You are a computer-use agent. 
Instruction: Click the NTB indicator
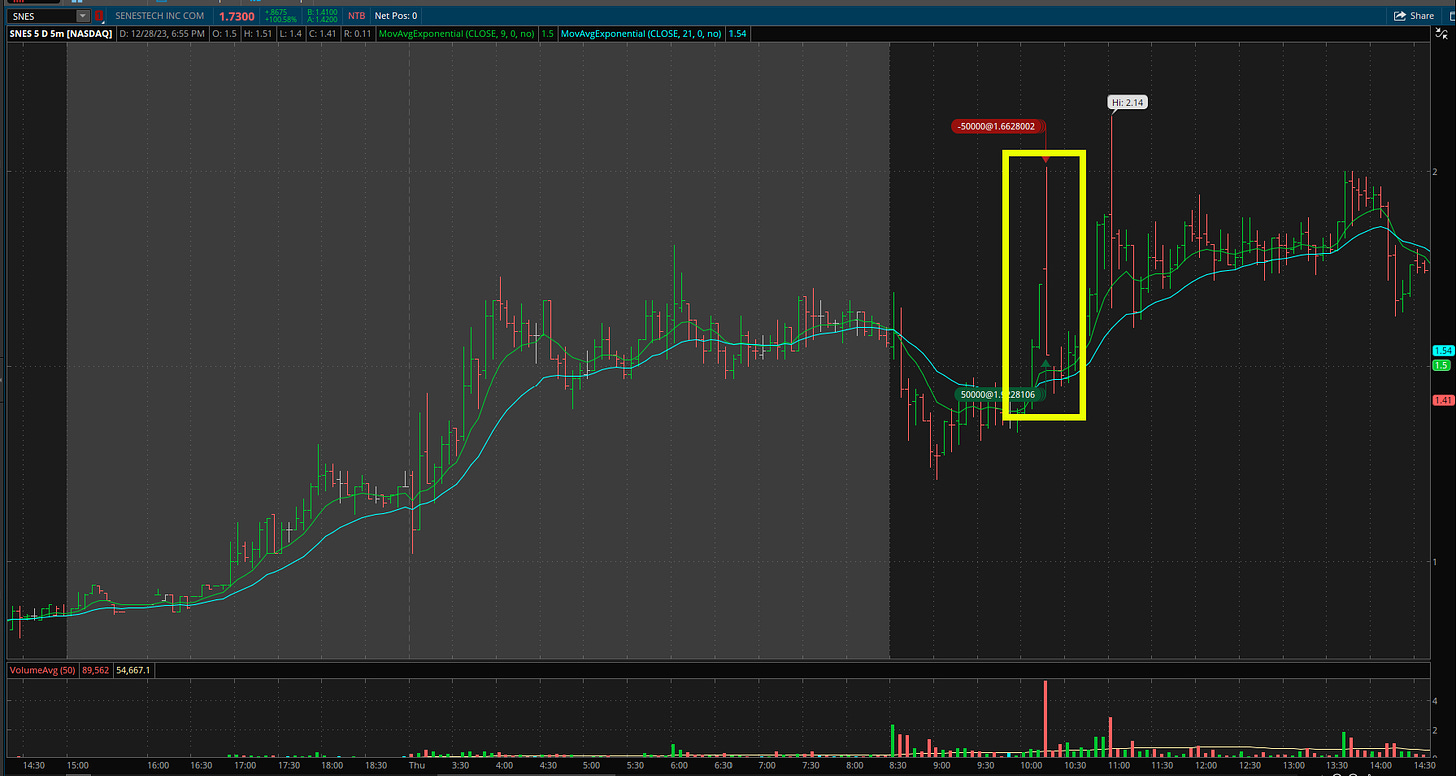tap(356, 16)
